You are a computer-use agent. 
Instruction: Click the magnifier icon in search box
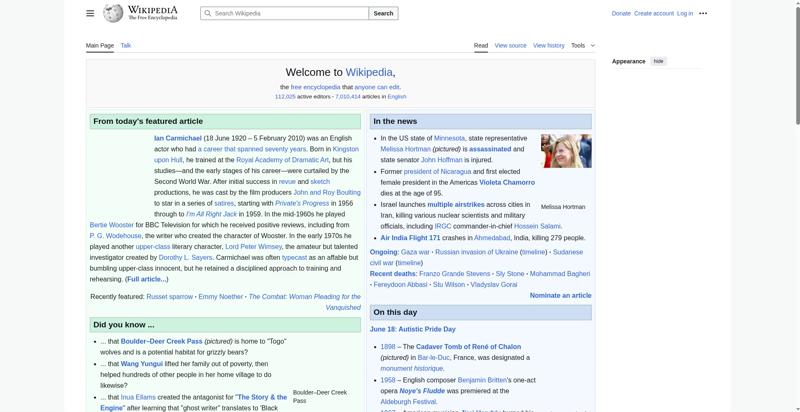coord(207,13)
